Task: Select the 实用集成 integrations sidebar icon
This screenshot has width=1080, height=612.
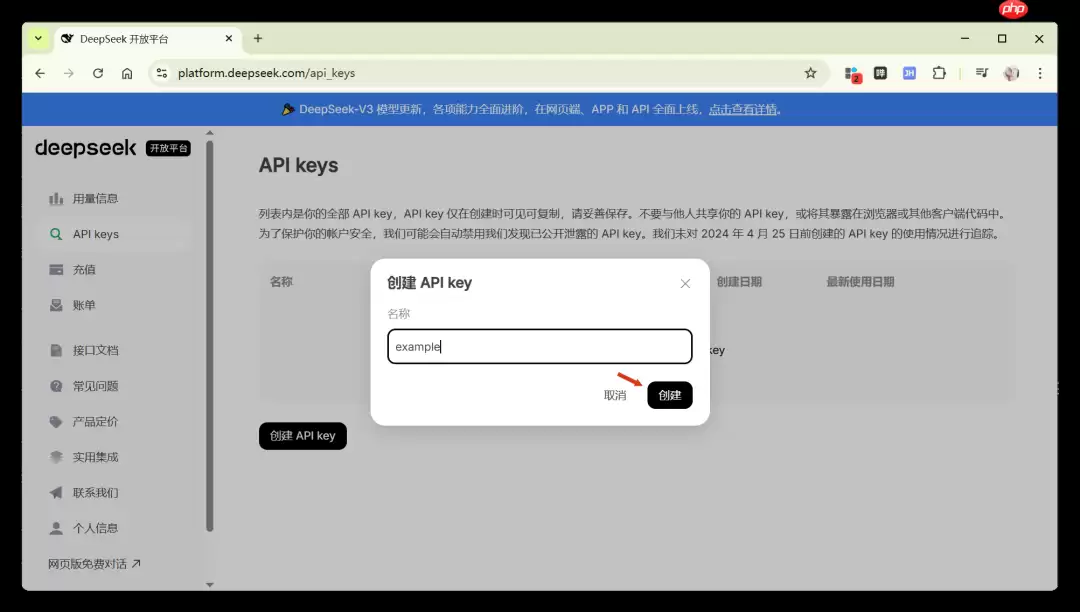Action: pyautogui.click(x=54, y=456)
